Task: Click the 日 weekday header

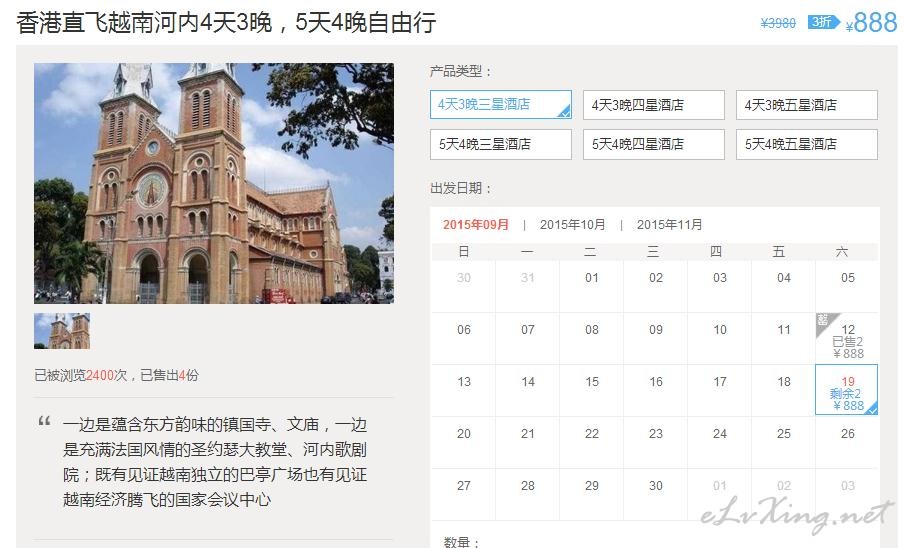Action: click(x=463, y=252)
